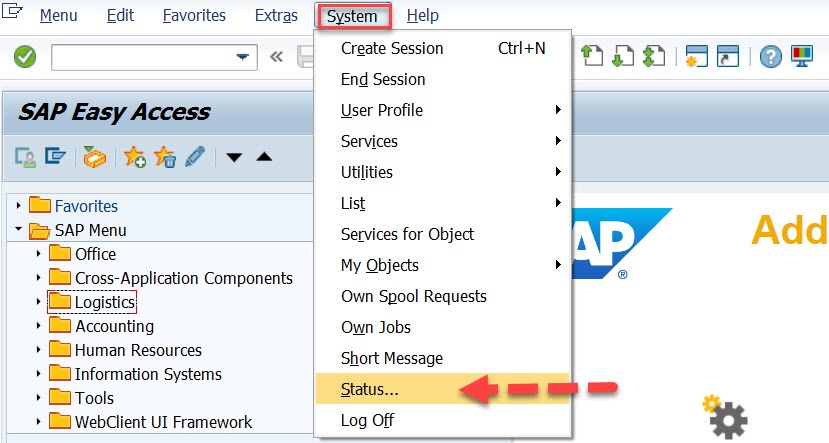Click the Add to Favorites star icon

134,156
